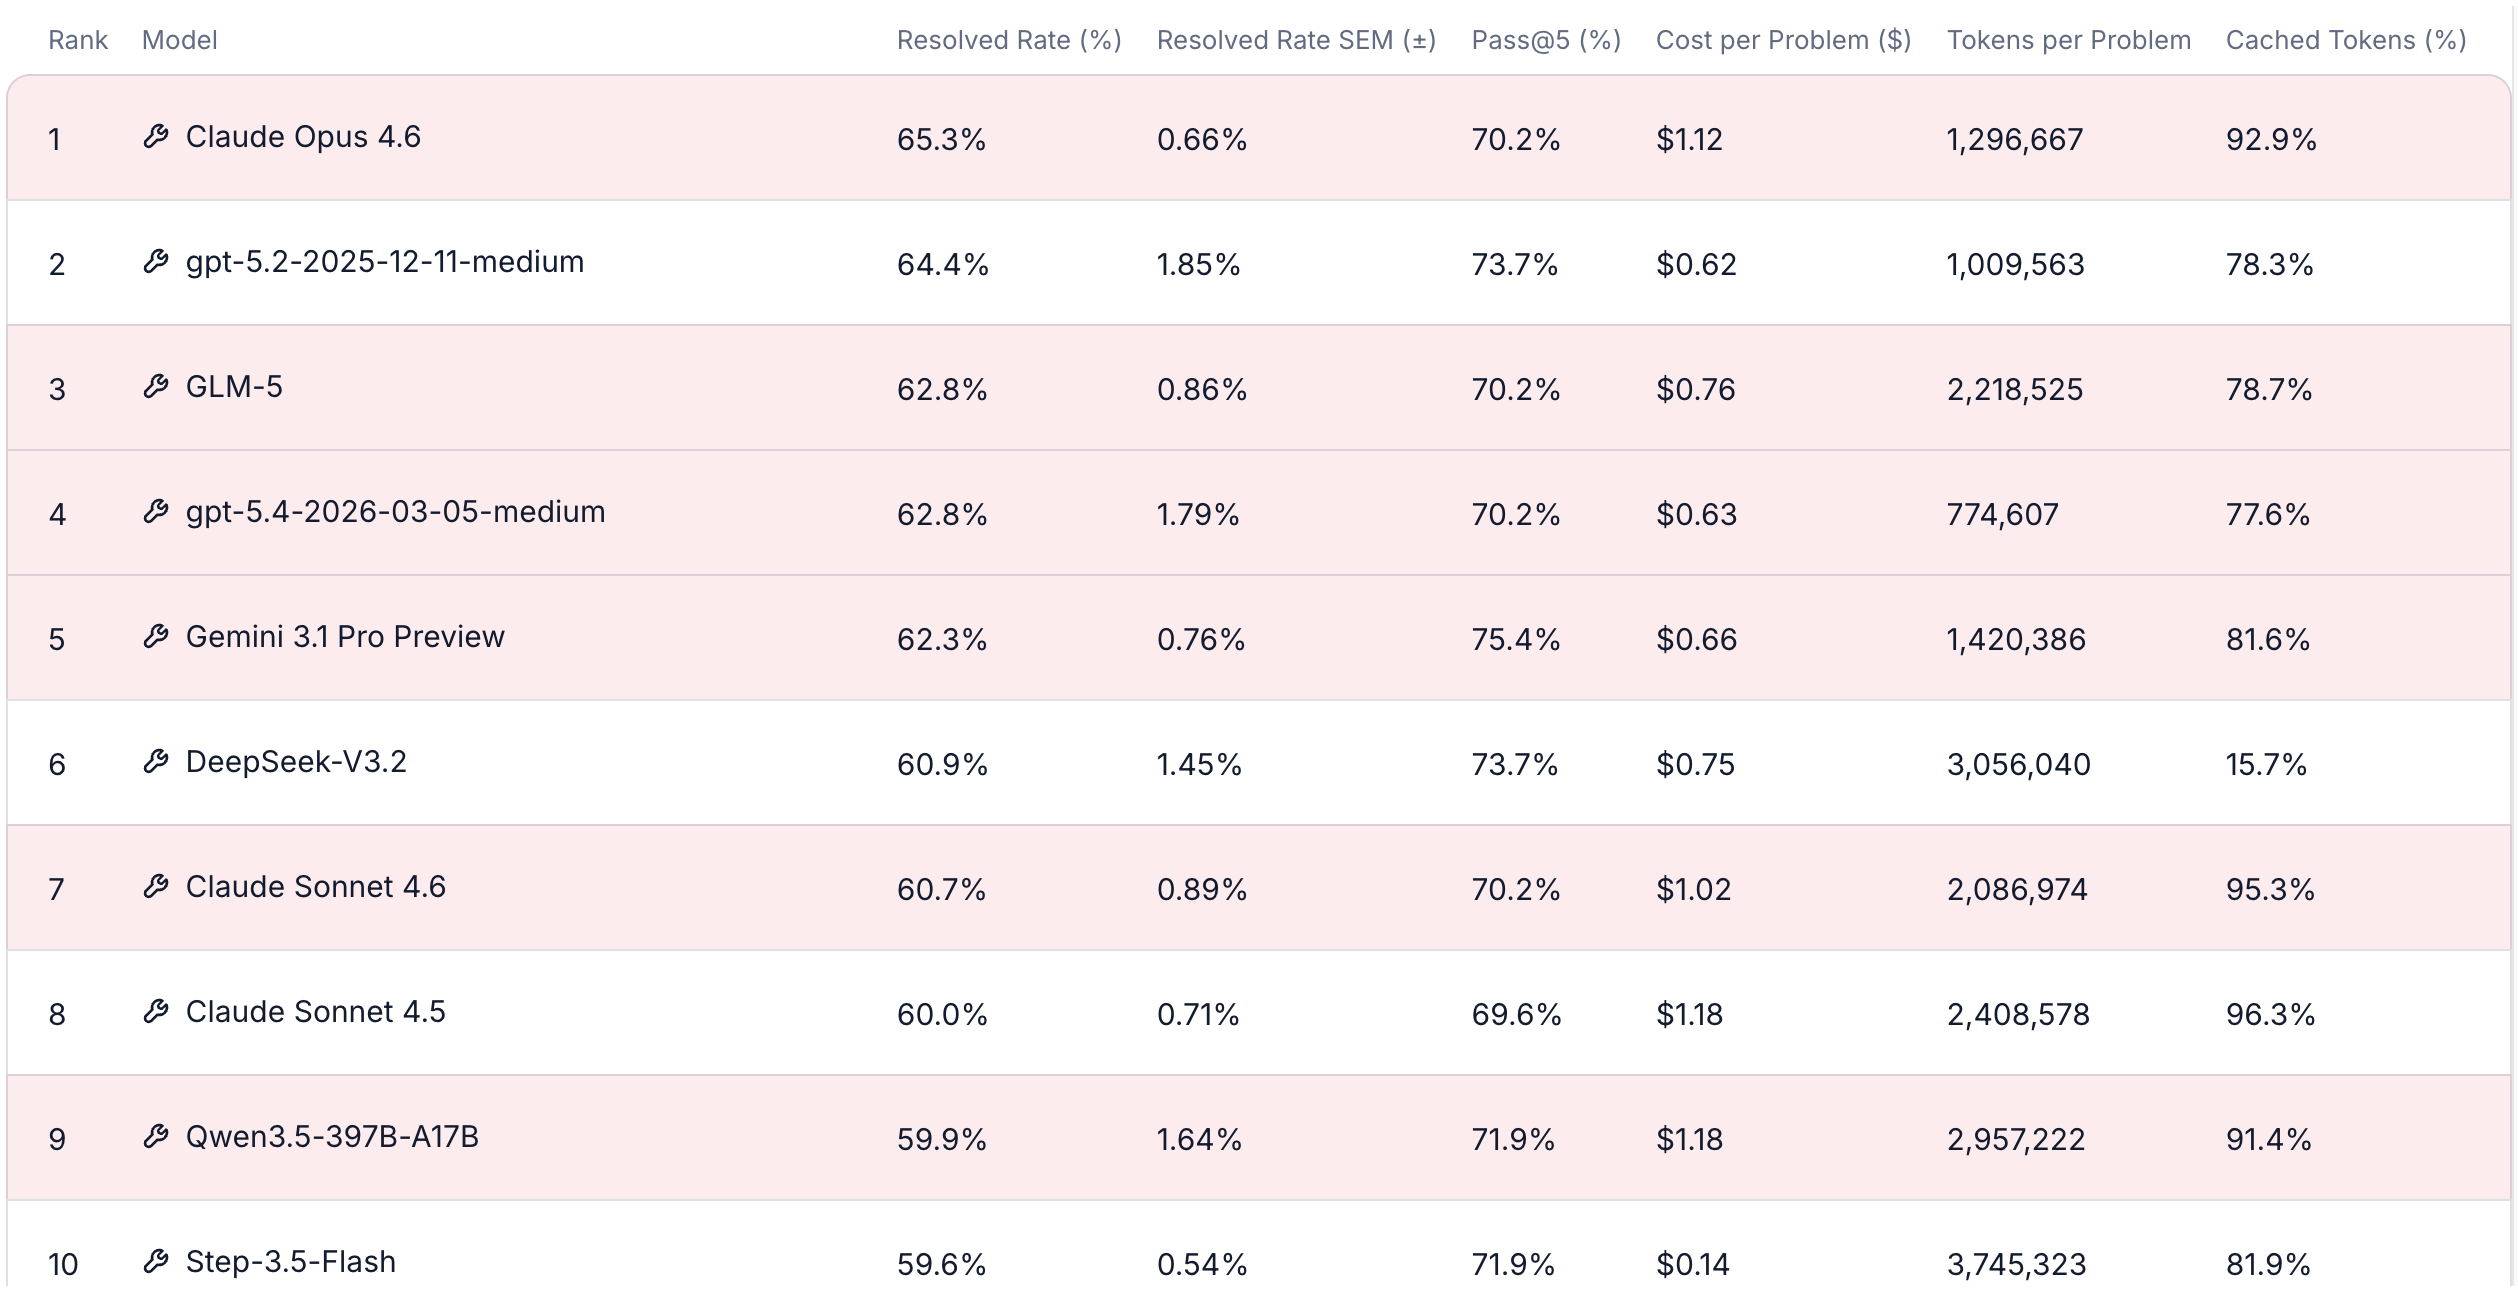Sort by Cached Tokens (%) header
The image size is (2518, 1298).
(2345, 40)
